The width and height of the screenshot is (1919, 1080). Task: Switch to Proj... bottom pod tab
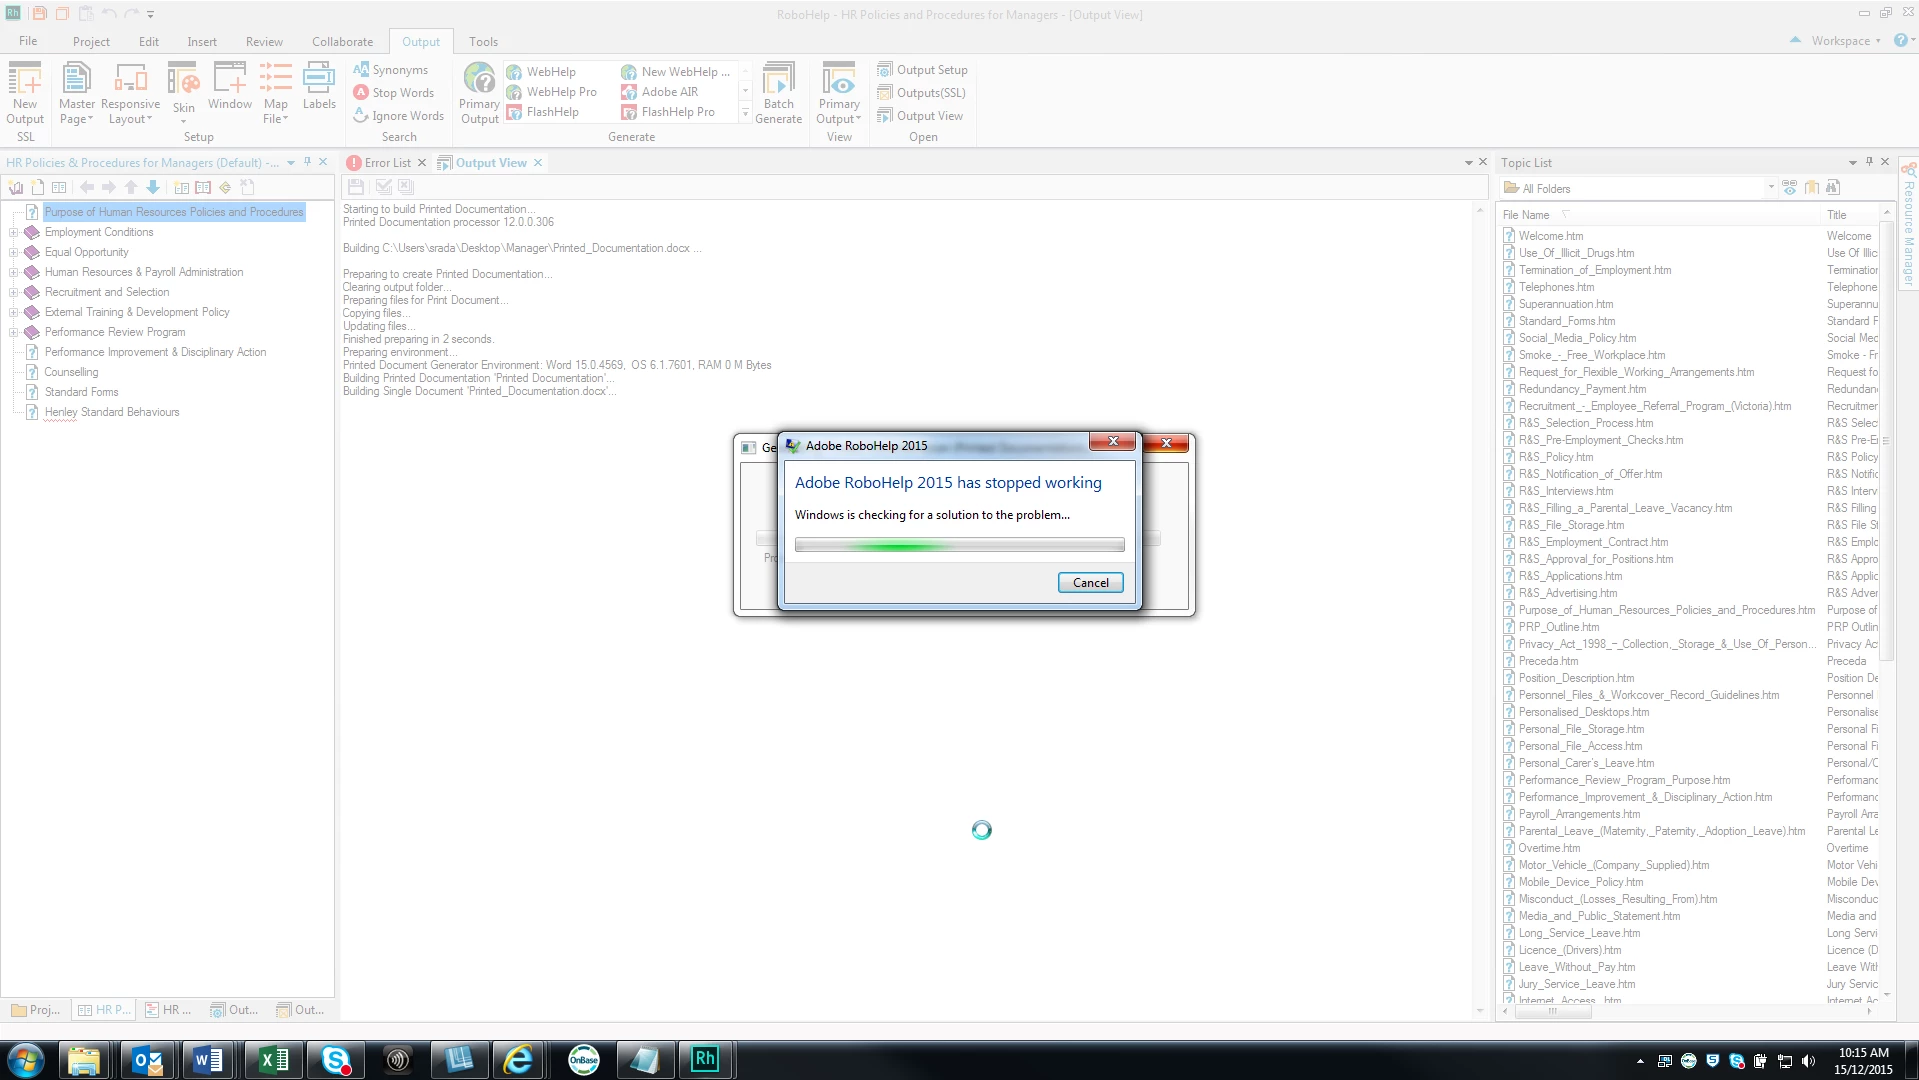(35, 1010)
